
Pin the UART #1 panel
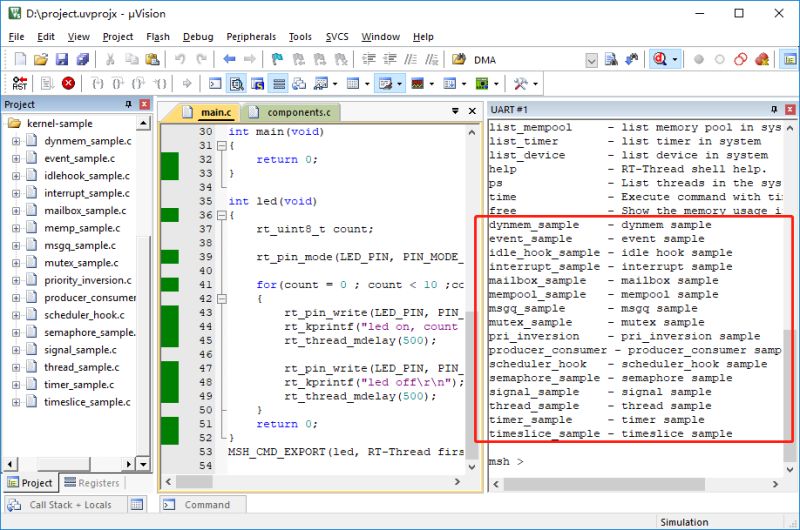[x=774, y=109]
